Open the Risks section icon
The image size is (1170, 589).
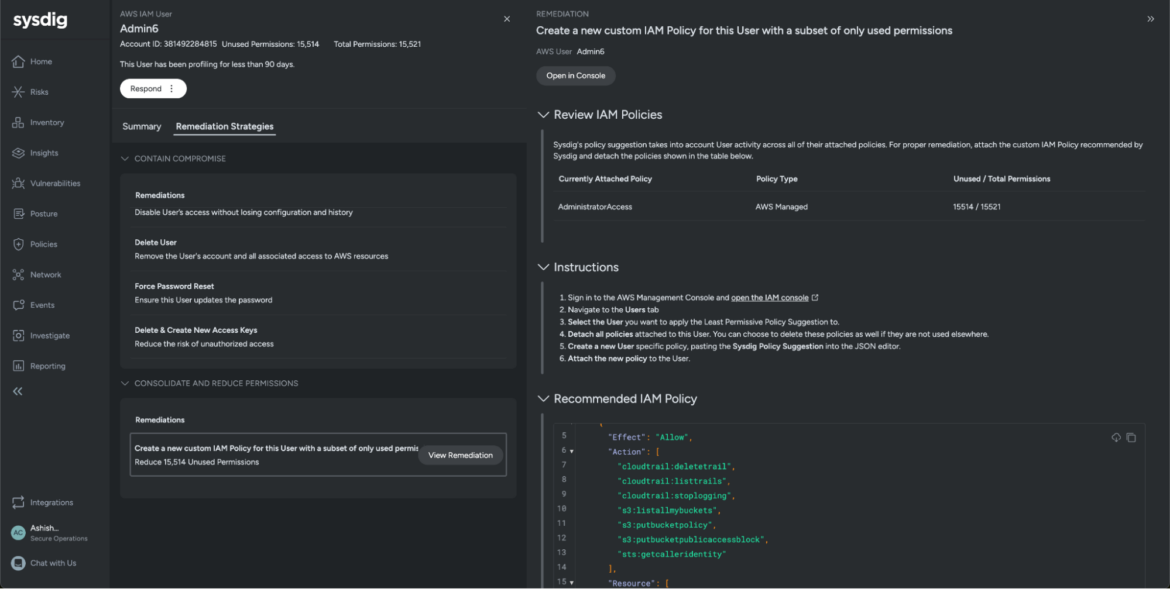pyautogui.click(x=18, y=92)
